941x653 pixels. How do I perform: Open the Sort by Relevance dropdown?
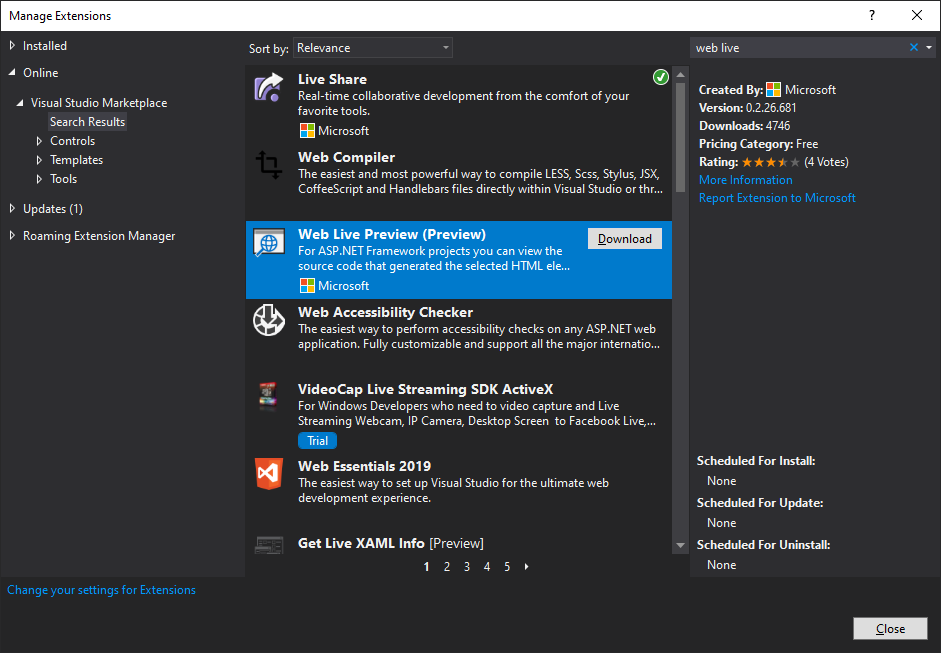373,48
